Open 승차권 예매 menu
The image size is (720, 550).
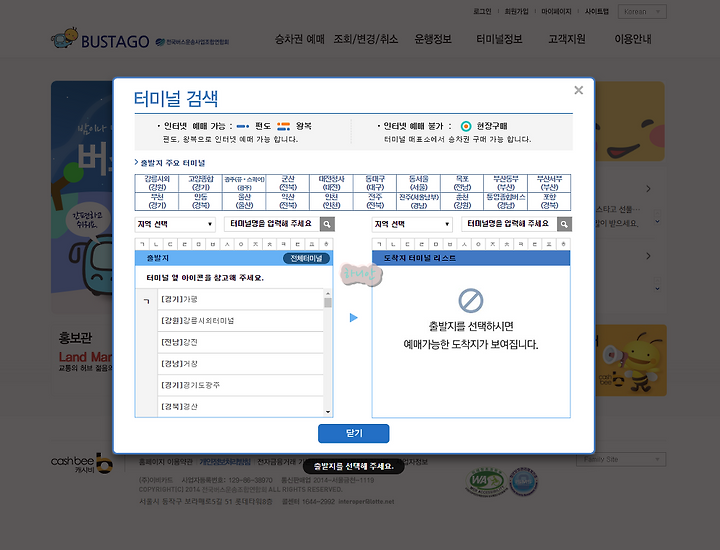(299, 39)
